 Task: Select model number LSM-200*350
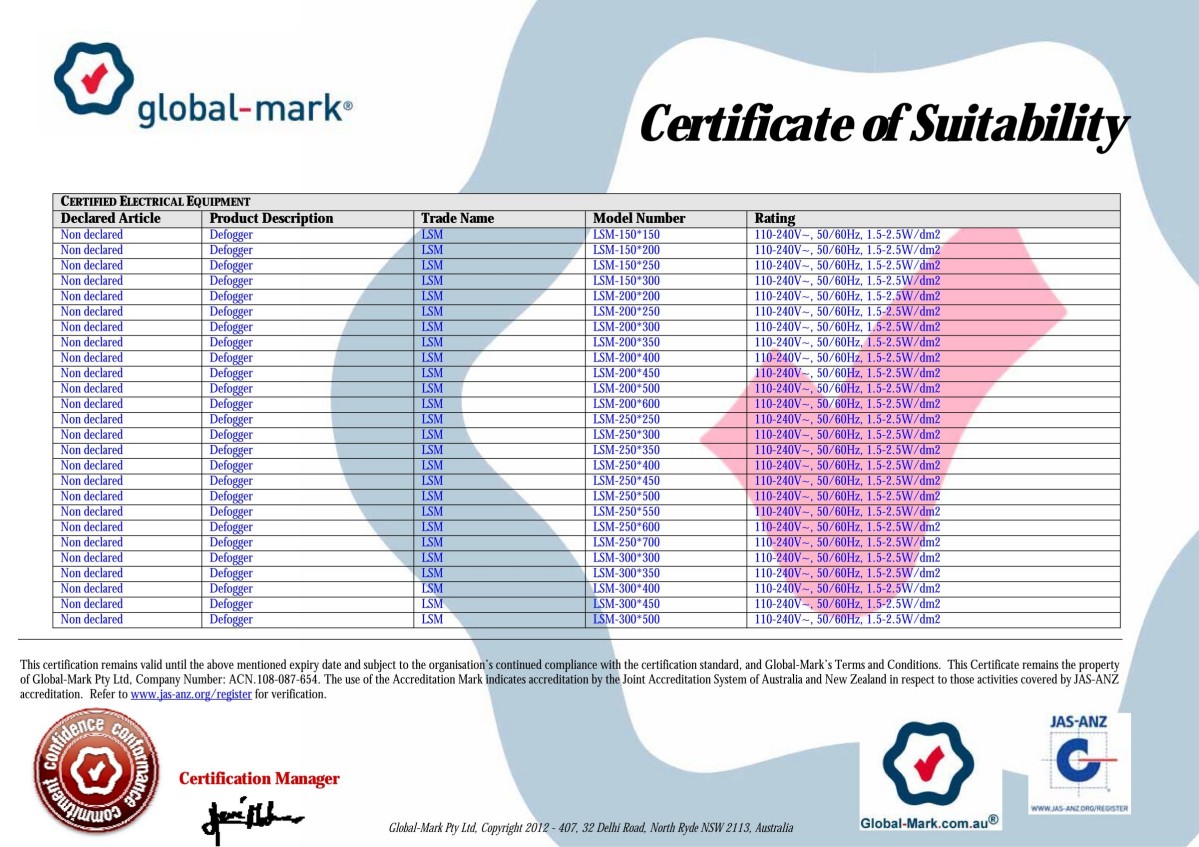click(x=626, y=342)
